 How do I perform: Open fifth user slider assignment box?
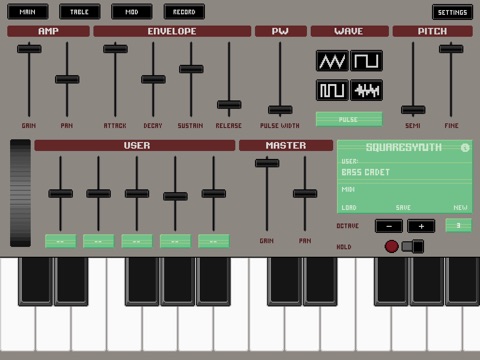(214, 241)
